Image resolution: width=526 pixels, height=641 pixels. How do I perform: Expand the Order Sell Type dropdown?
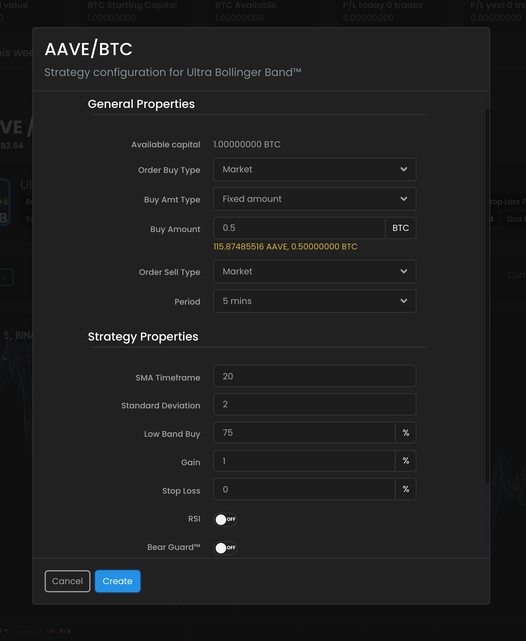click(x=315, y=271)
